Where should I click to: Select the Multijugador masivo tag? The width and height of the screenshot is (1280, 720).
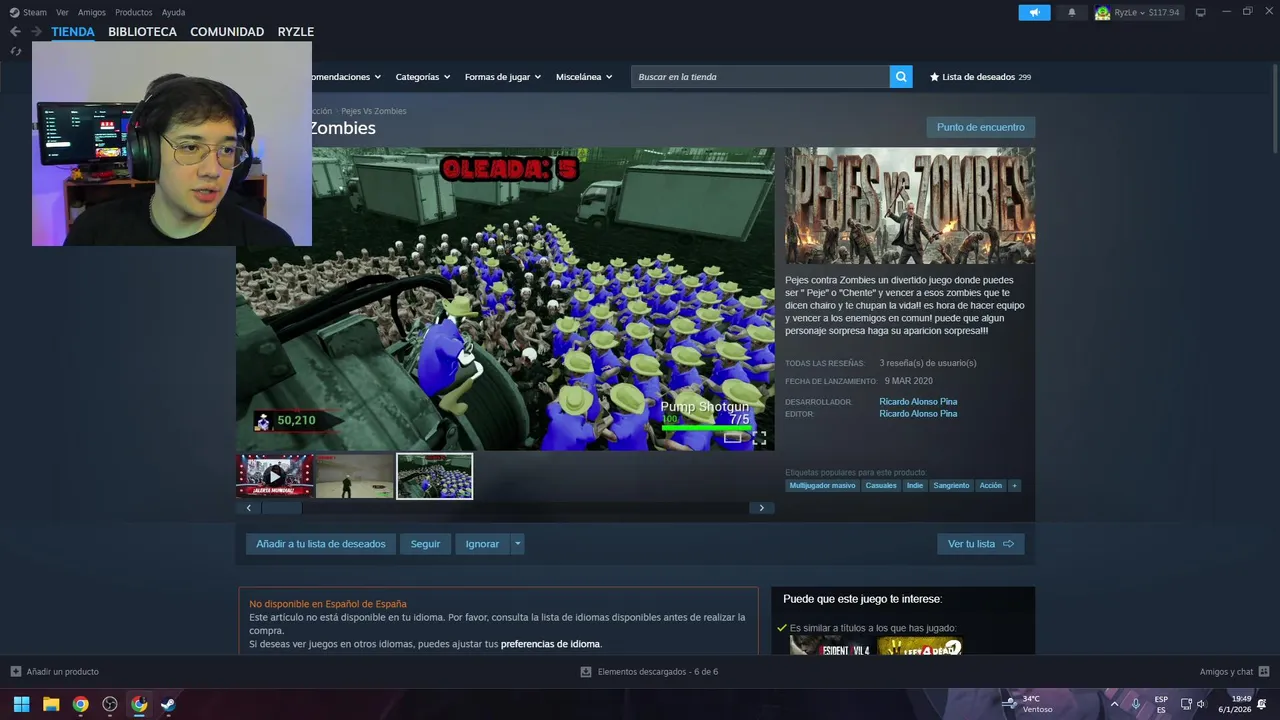[822, 485]
